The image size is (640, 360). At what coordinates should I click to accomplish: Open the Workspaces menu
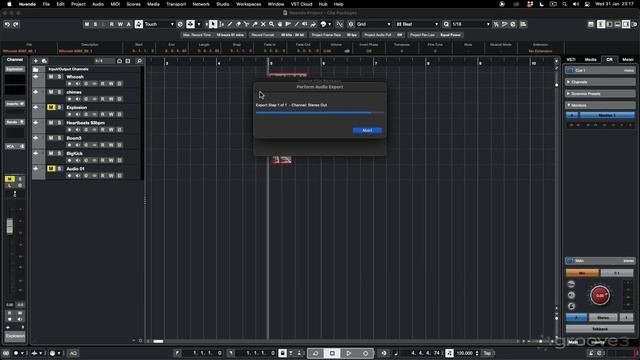tap(249, 4)
